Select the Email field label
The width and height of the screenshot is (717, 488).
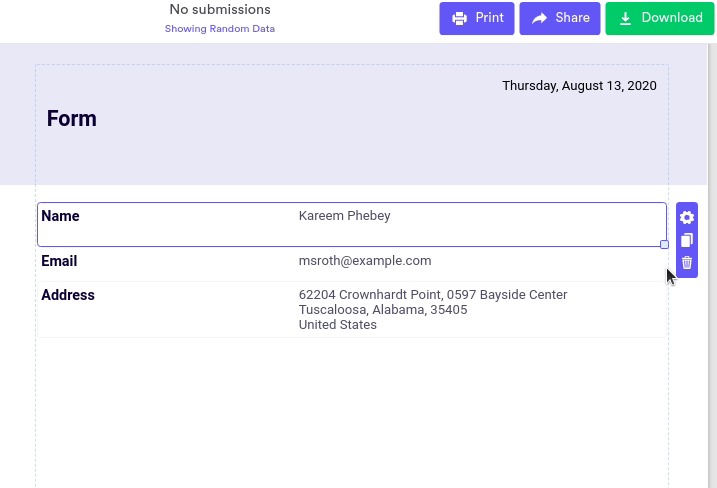click(59, 261)
